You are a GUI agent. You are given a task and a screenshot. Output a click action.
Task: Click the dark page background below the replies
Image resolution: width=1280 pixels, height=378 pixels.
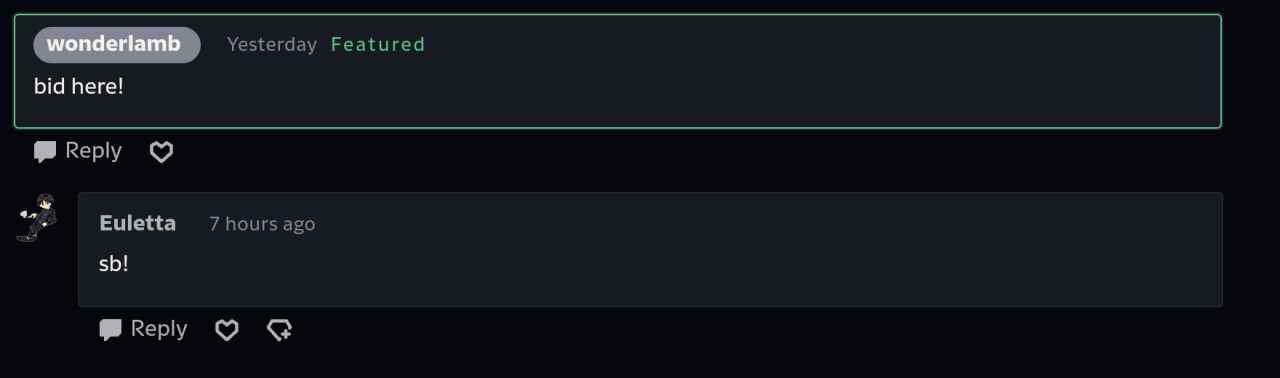[x=700, y=360]
